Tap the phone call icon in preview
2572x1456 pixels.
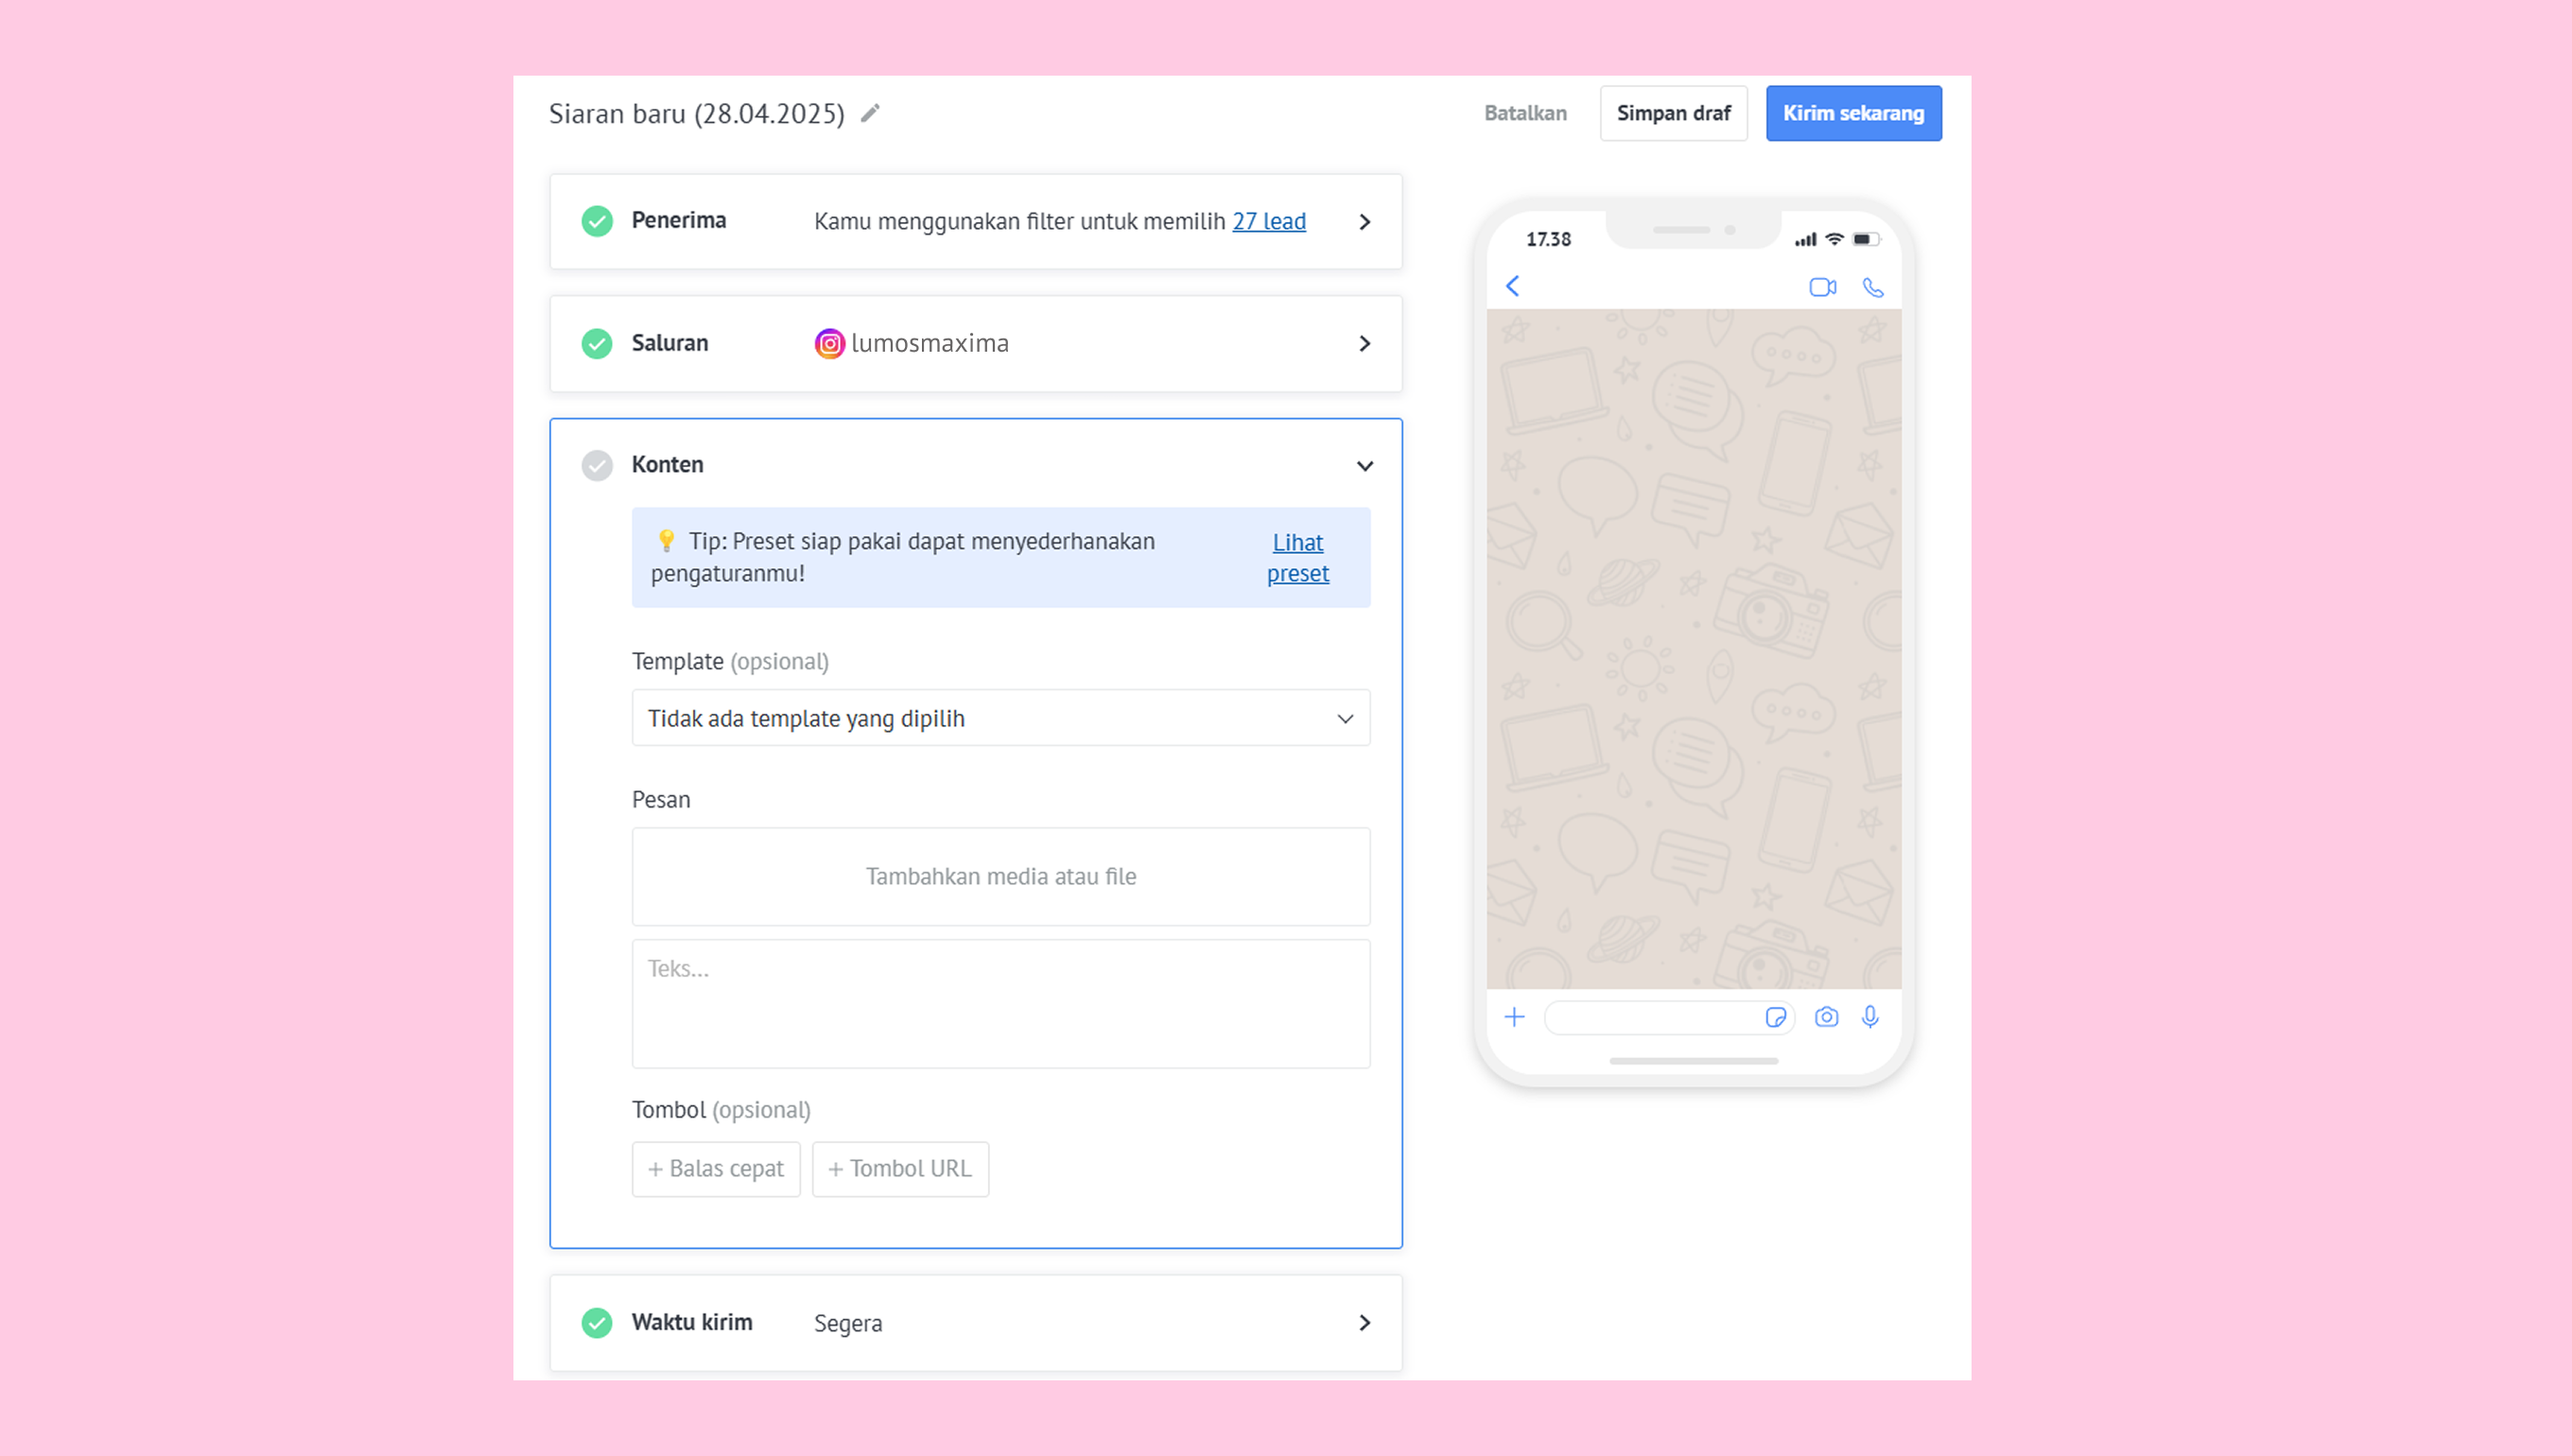click(1873, 287)
